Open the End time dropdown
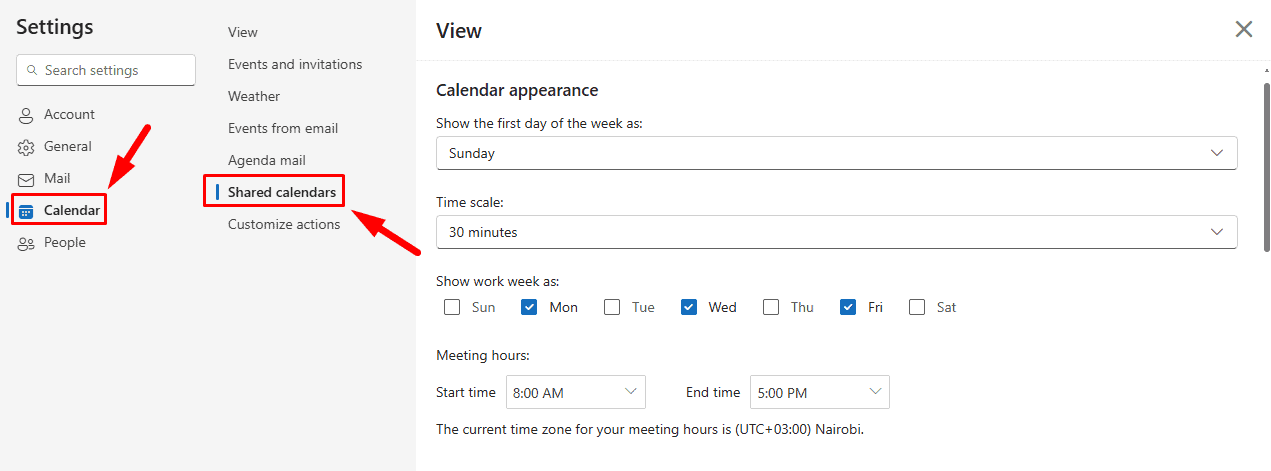 819,392
